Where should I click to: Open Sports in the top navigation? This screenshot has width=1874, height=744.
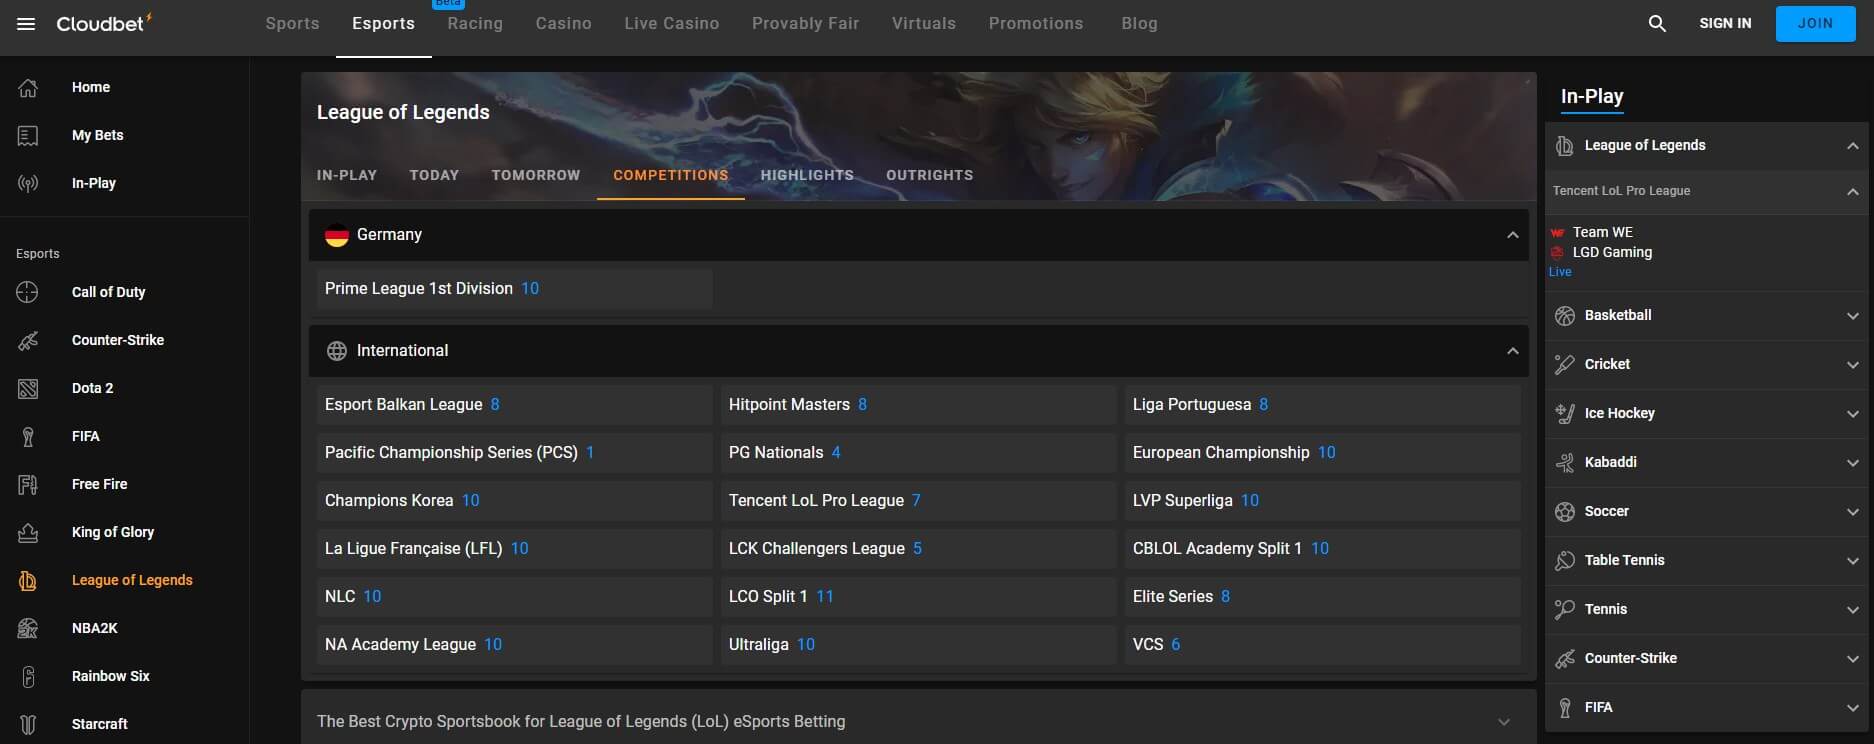pyautogui.click(x=293, y=23)
